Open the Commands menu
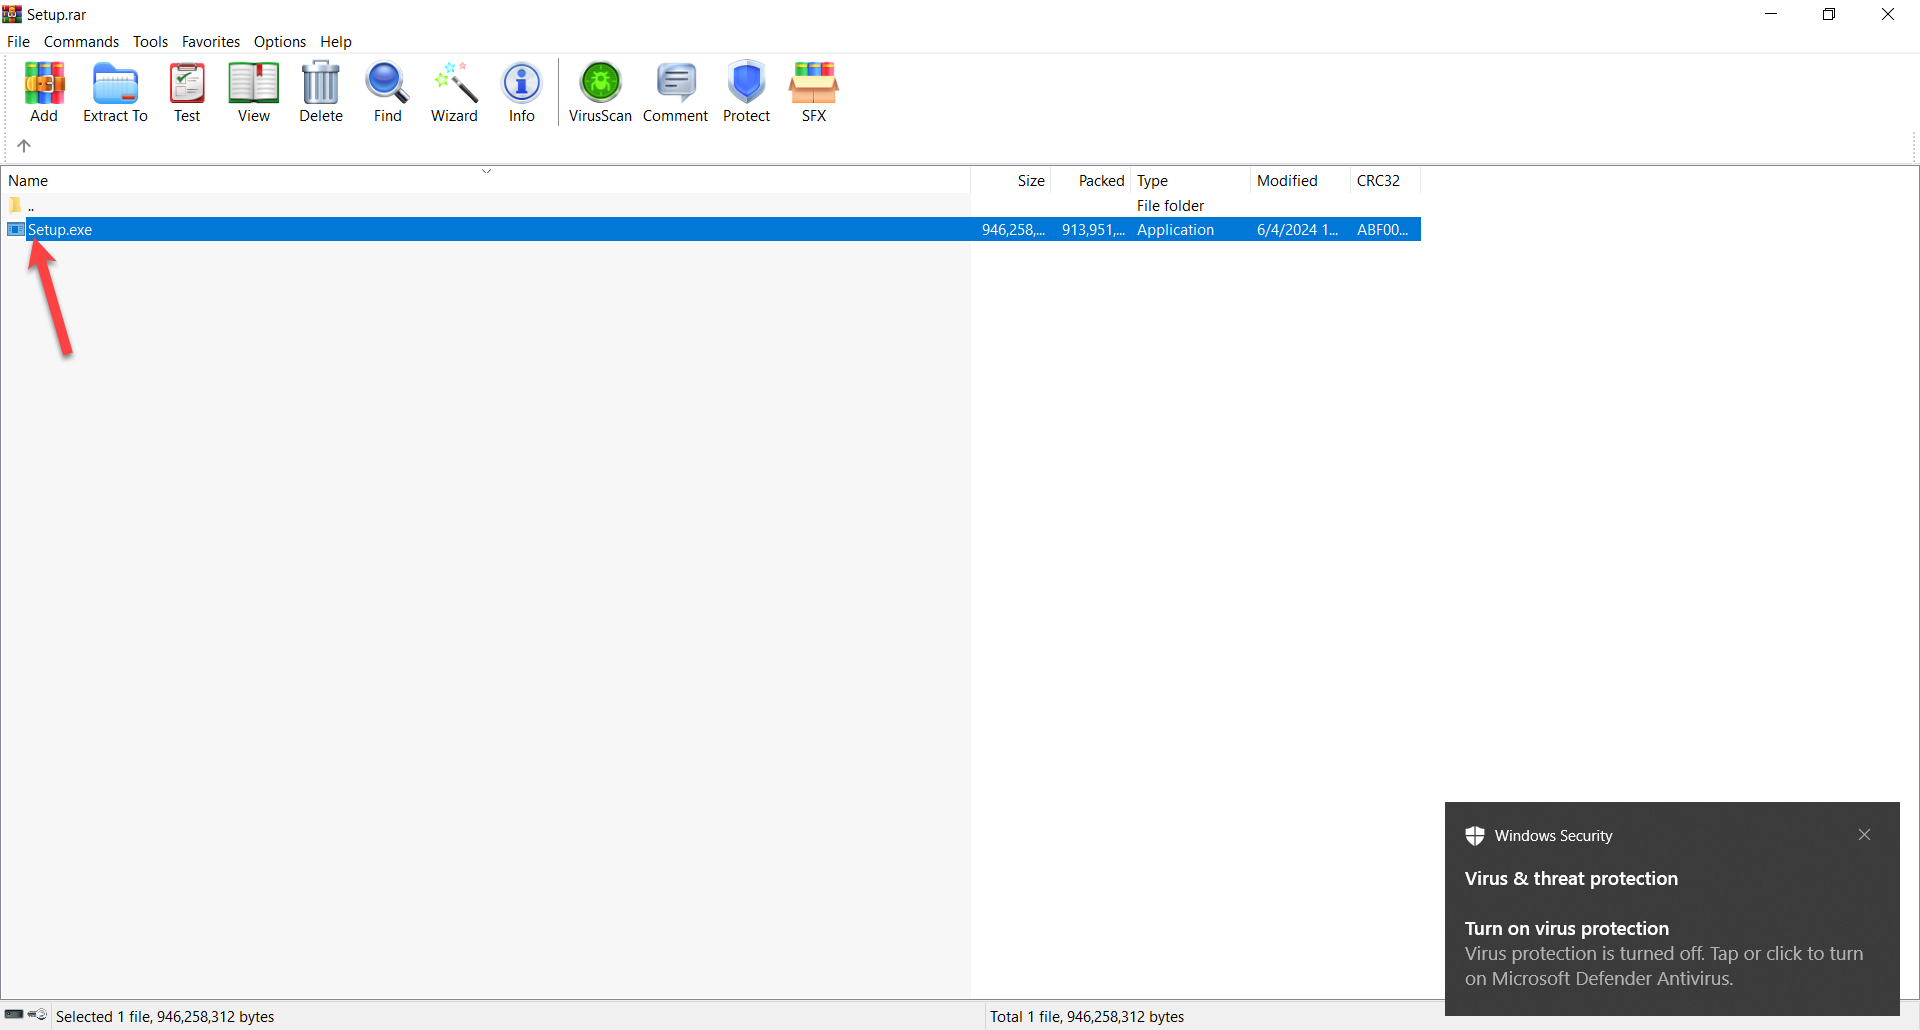Image resolution: width=1920 pixels, height=1030 pixels. click(81, 42)
